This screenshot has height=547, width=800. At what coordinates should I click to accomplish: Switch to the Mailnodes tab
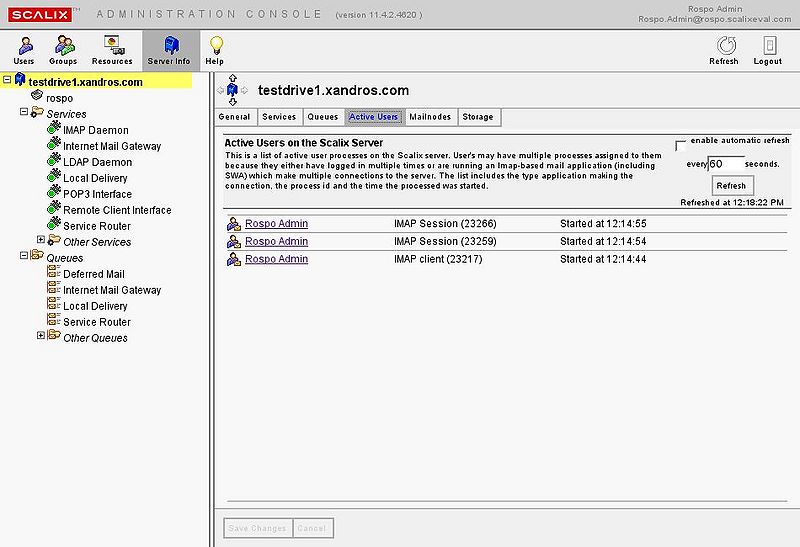click(430, 117)
